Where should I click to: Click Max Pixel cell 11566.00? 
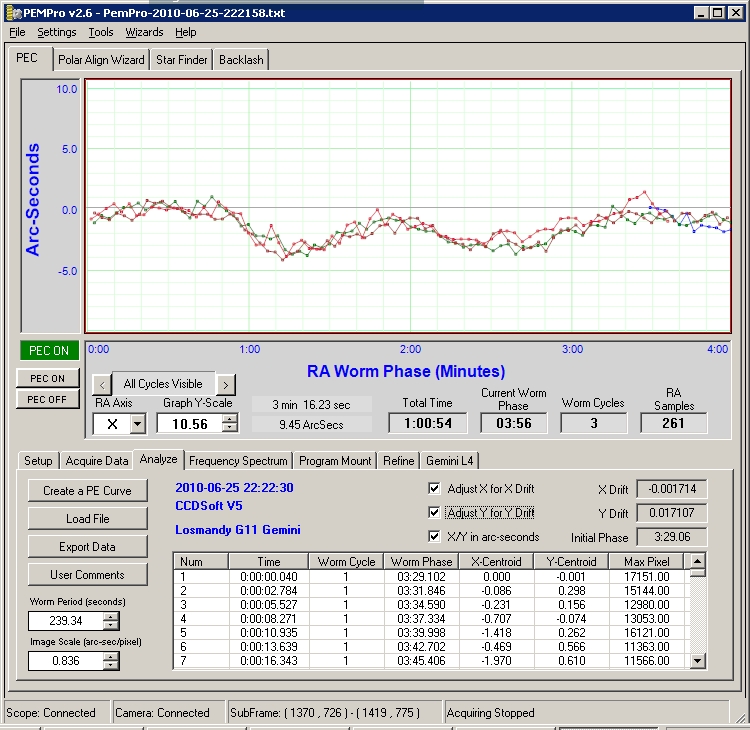pyautogui.click(x=647, y=661)
